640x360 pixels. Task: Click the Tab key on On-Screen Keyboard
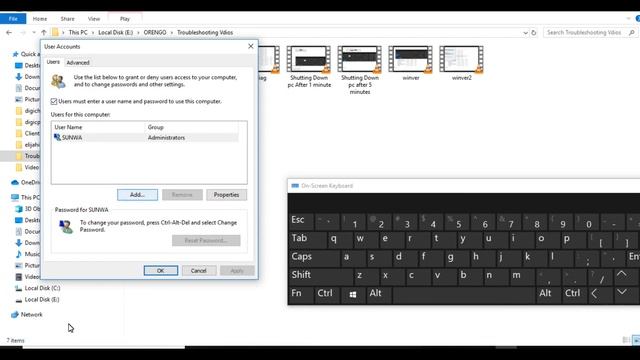click(308, 239)
